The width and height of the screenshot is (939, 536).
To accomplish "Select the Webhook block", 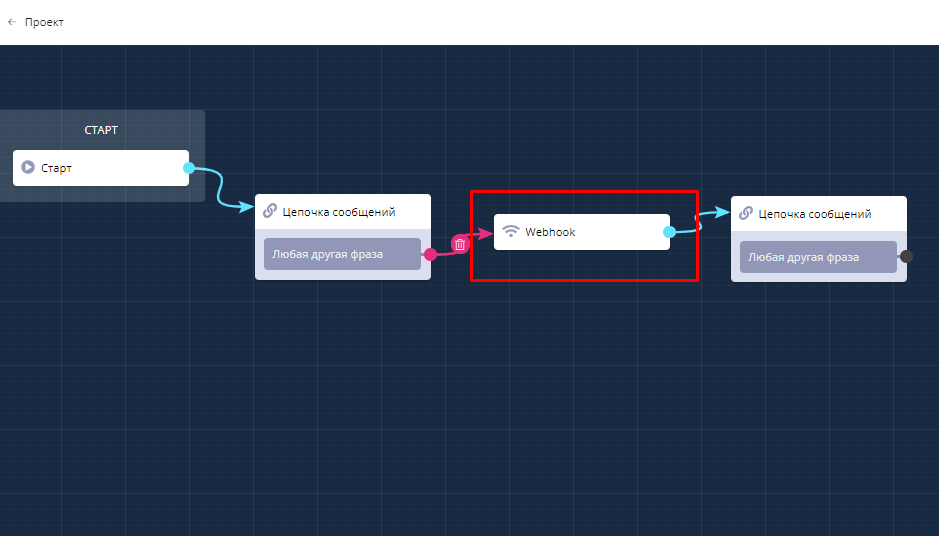I will 581,232.
